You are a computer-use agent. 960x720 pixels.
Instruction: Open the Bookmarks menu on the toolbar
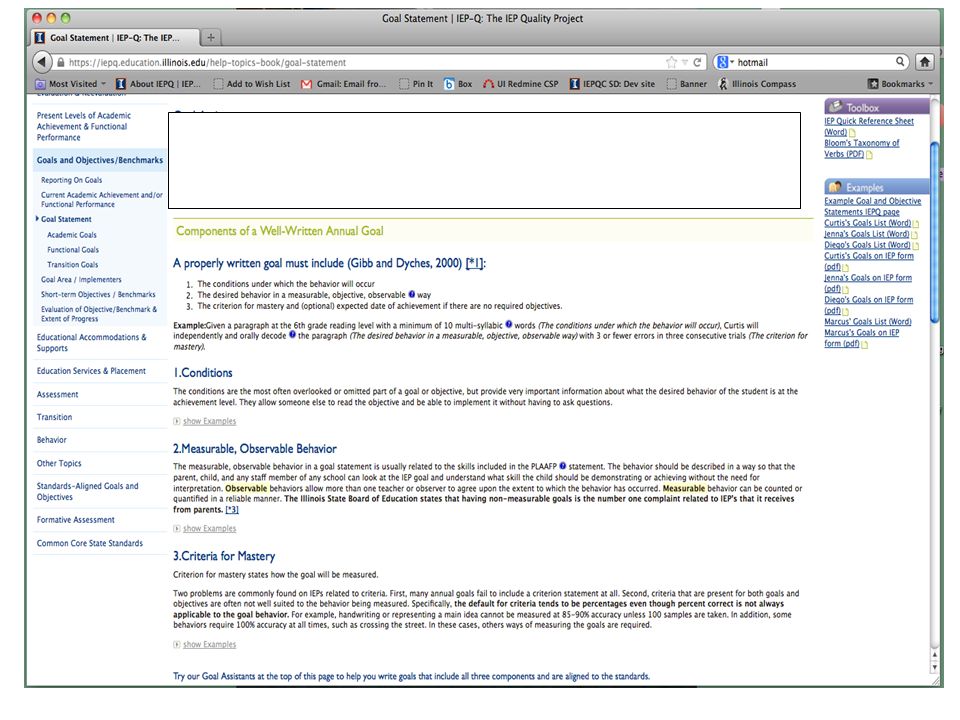coord(900,84)
